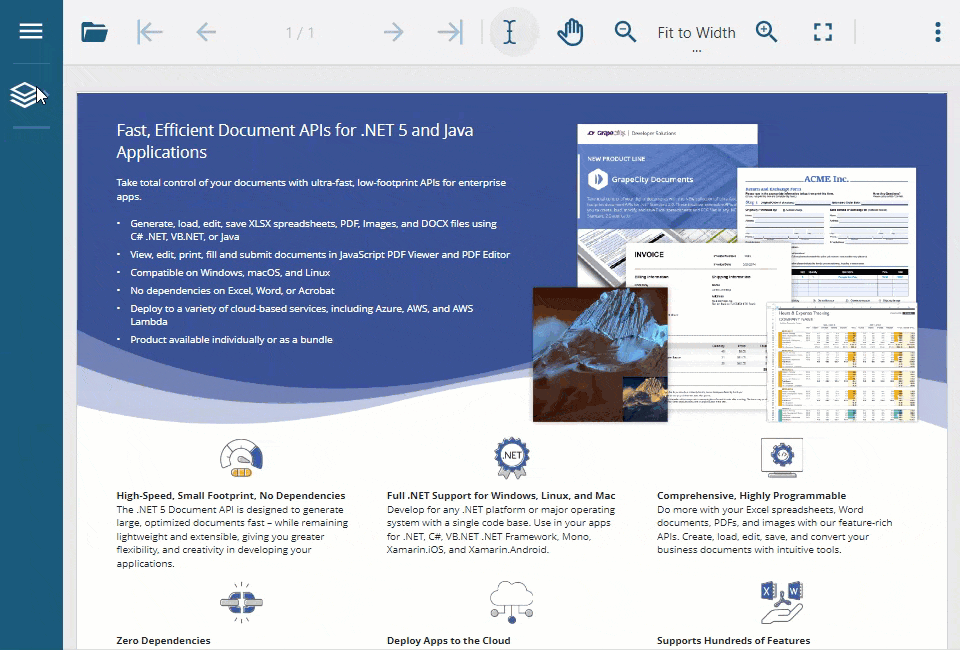Click bullet 'No dependencies on Excel, Word, or Acrobat'

232,290
